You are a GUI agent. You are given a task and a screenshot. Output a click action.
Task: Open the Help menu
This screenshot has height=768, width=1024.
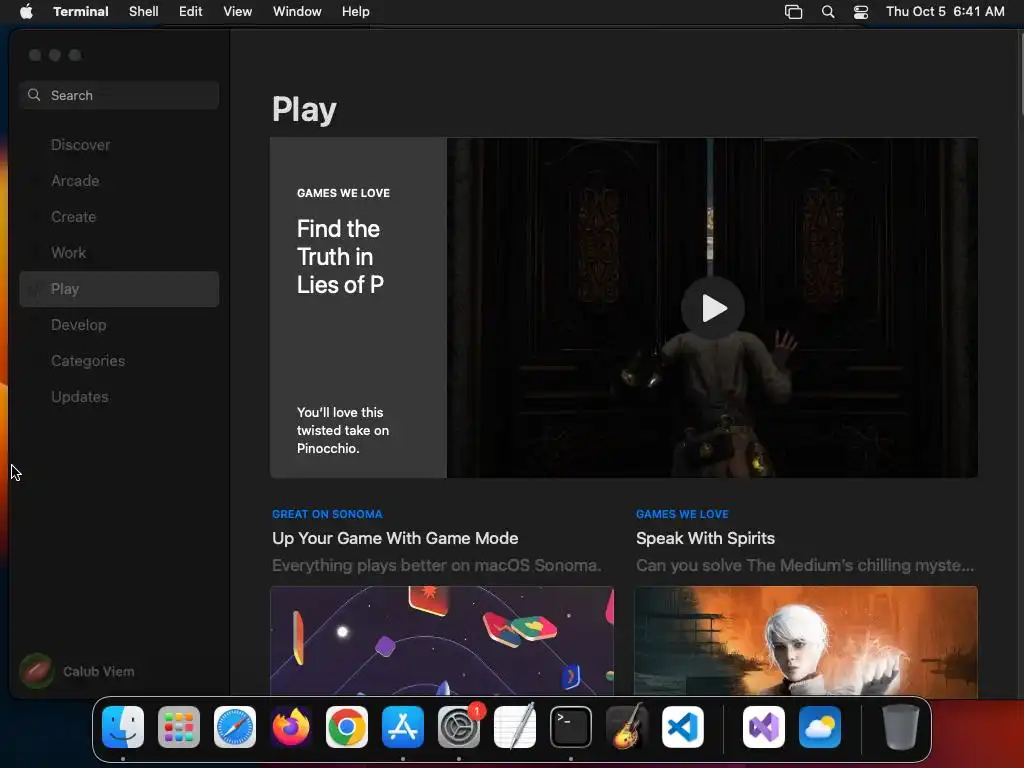356,12
